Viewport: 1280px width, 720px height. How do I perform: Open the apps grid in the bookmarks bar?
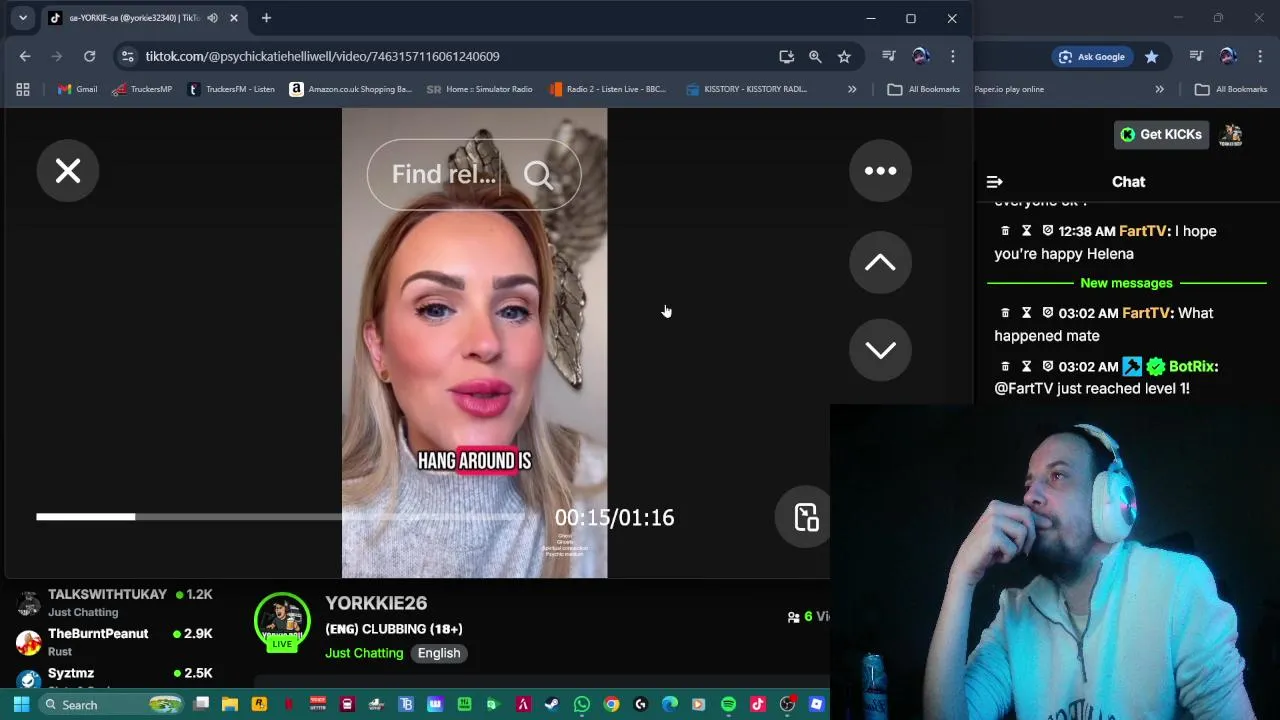23,89
